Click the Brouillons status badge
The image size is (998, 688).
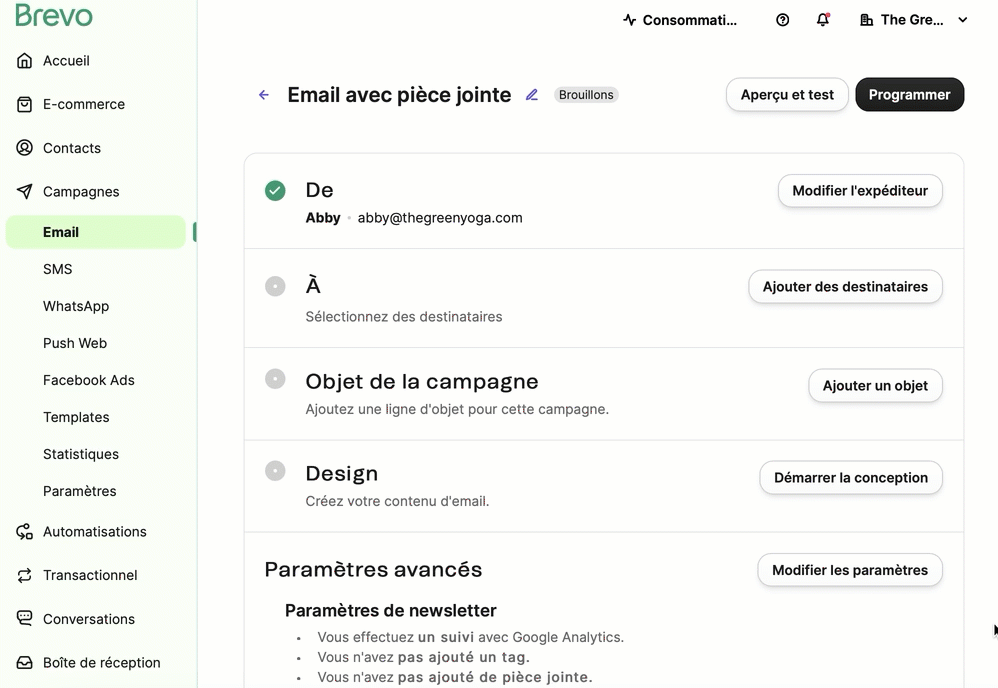click(x=586, y=95)
